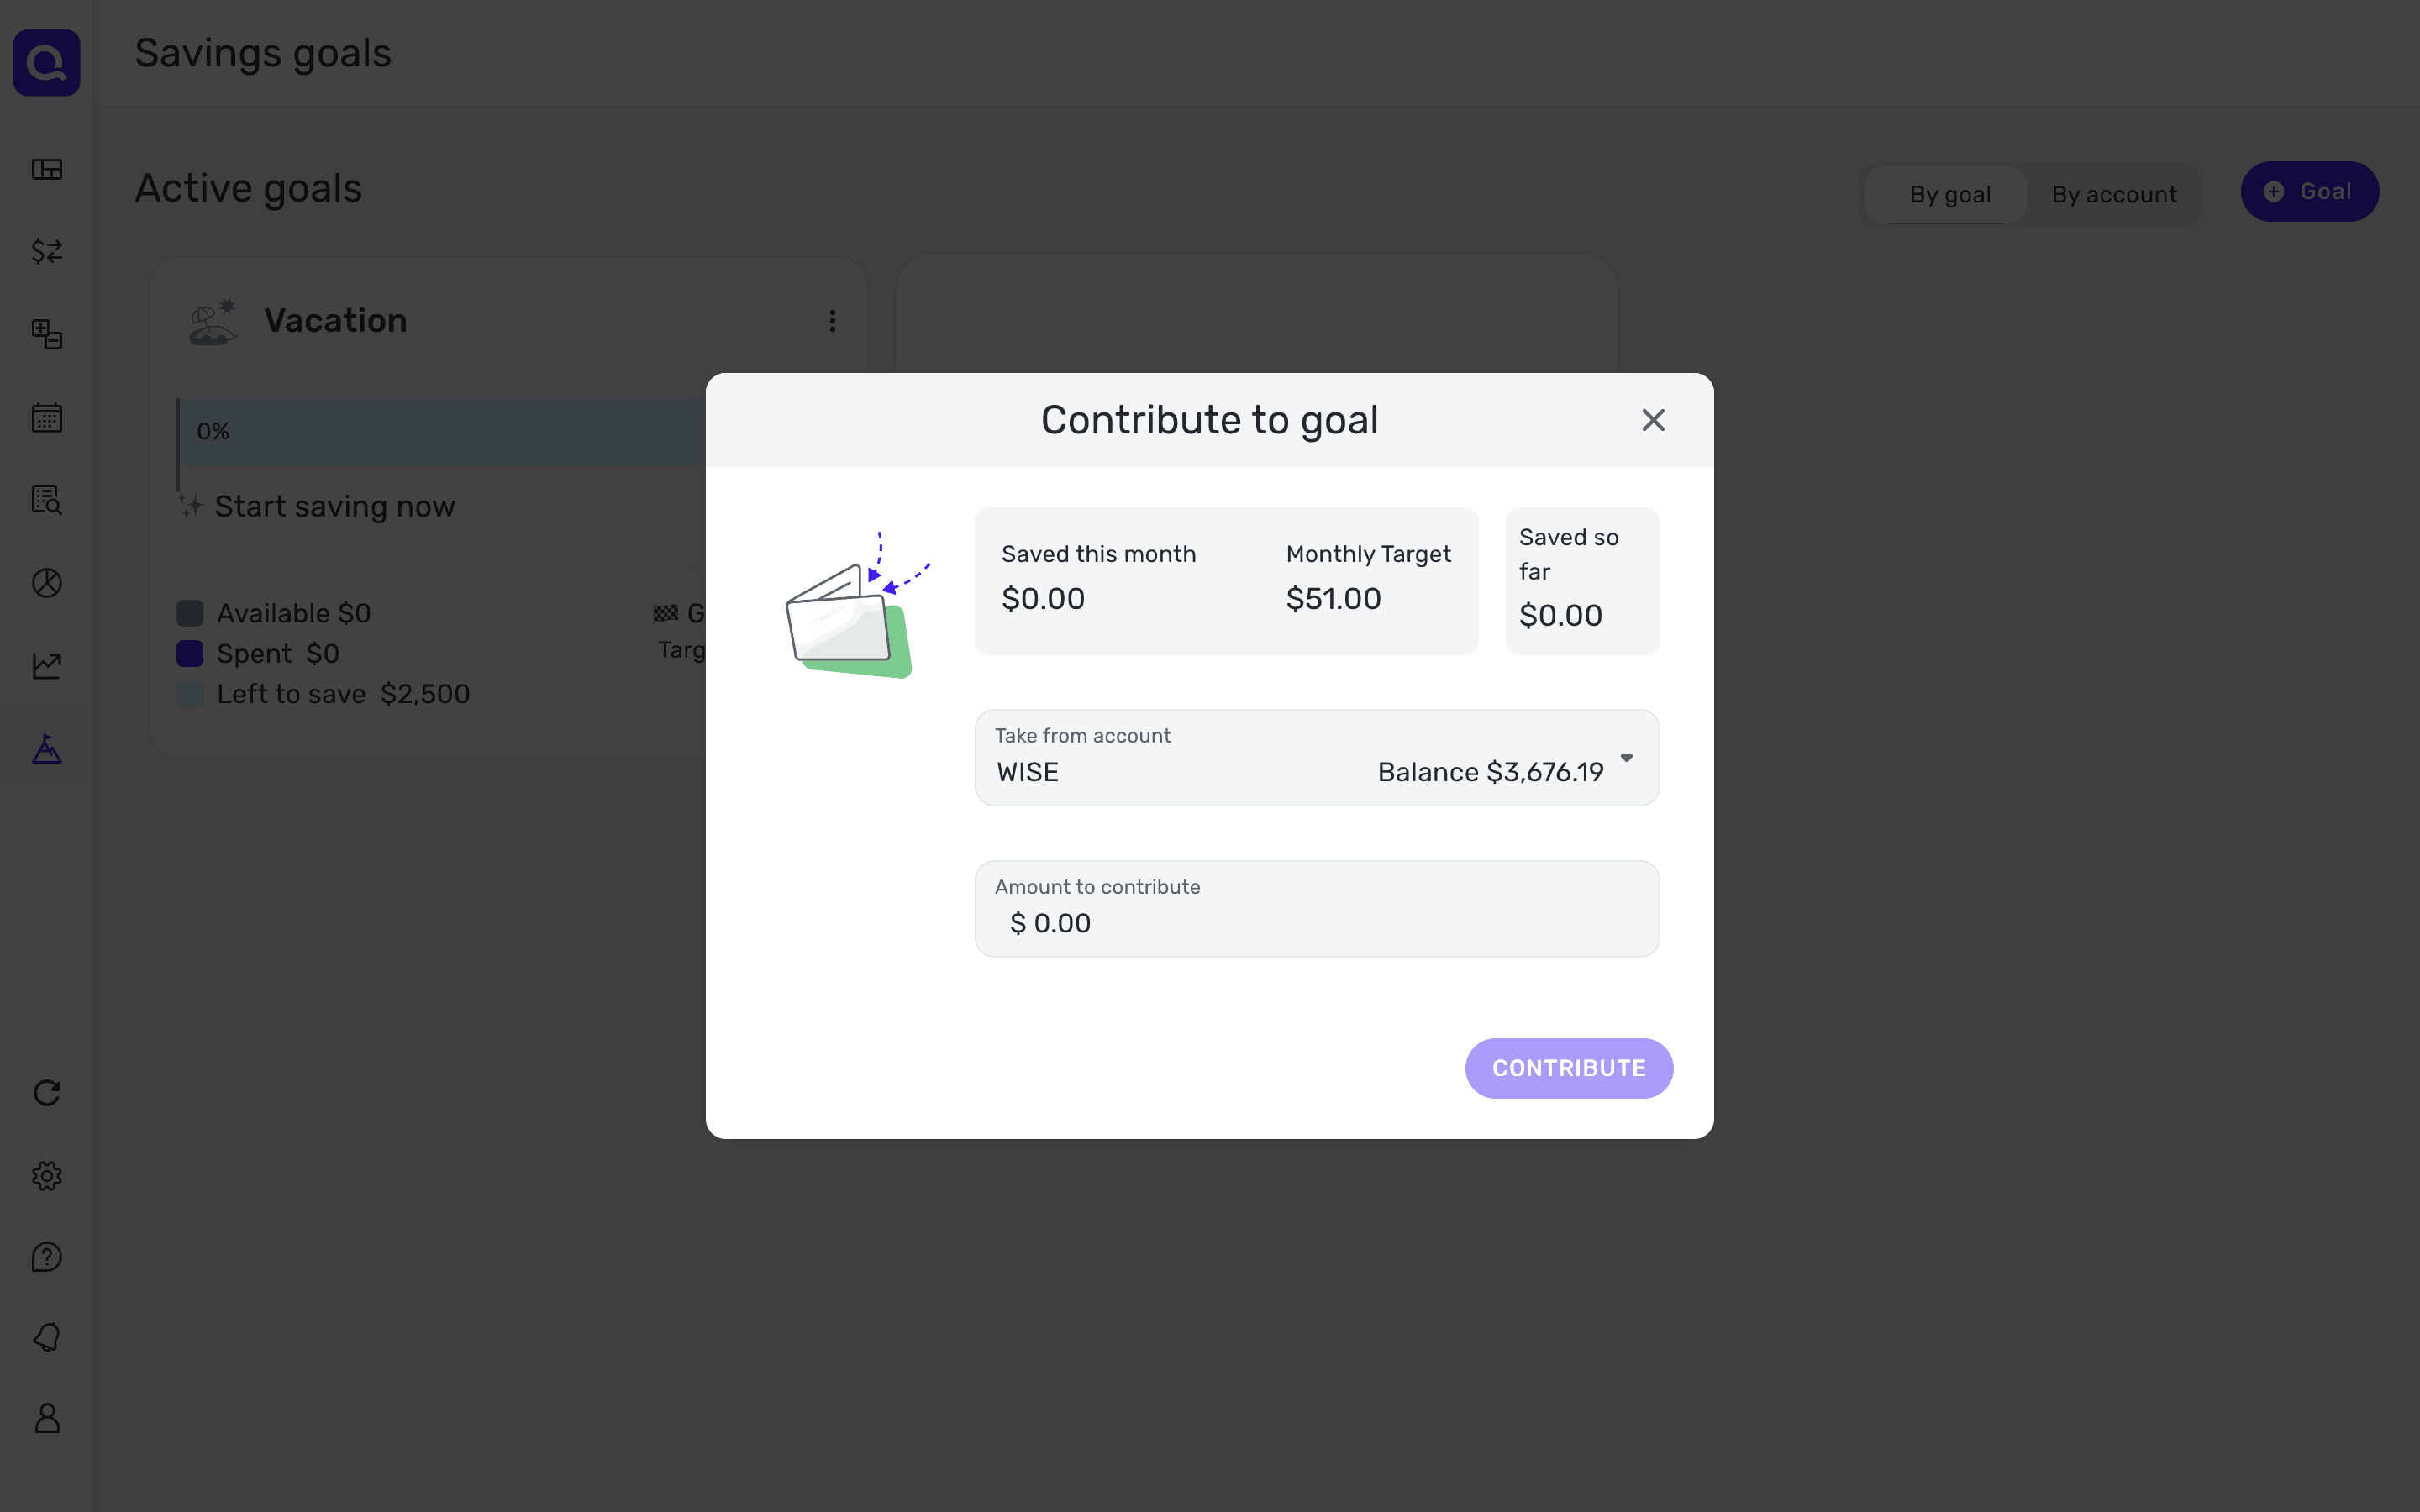Click the refresh icon in sidebar
2420x1512 pixels.
(47, 1093)
